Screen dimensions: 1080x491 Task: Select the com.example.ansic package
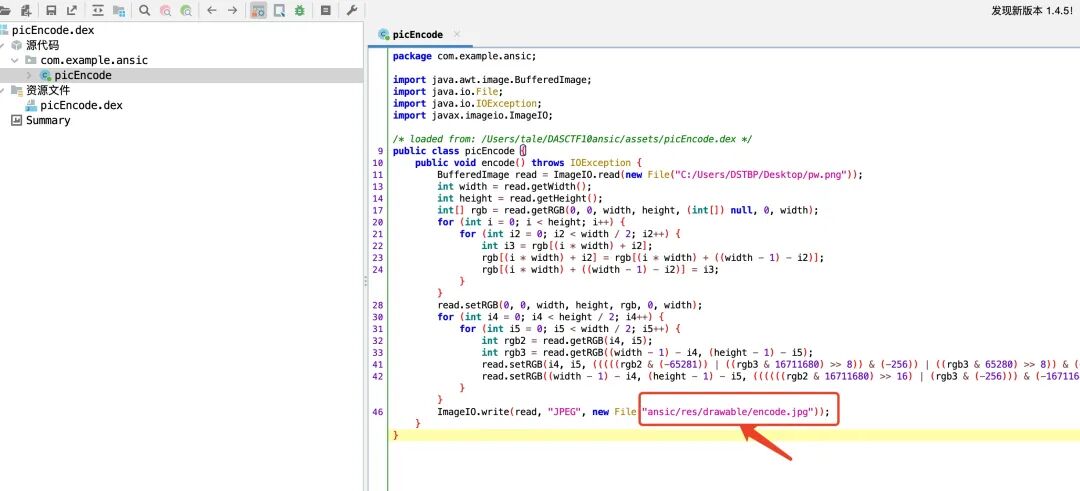pyautogui.click(x=94, y=60)
